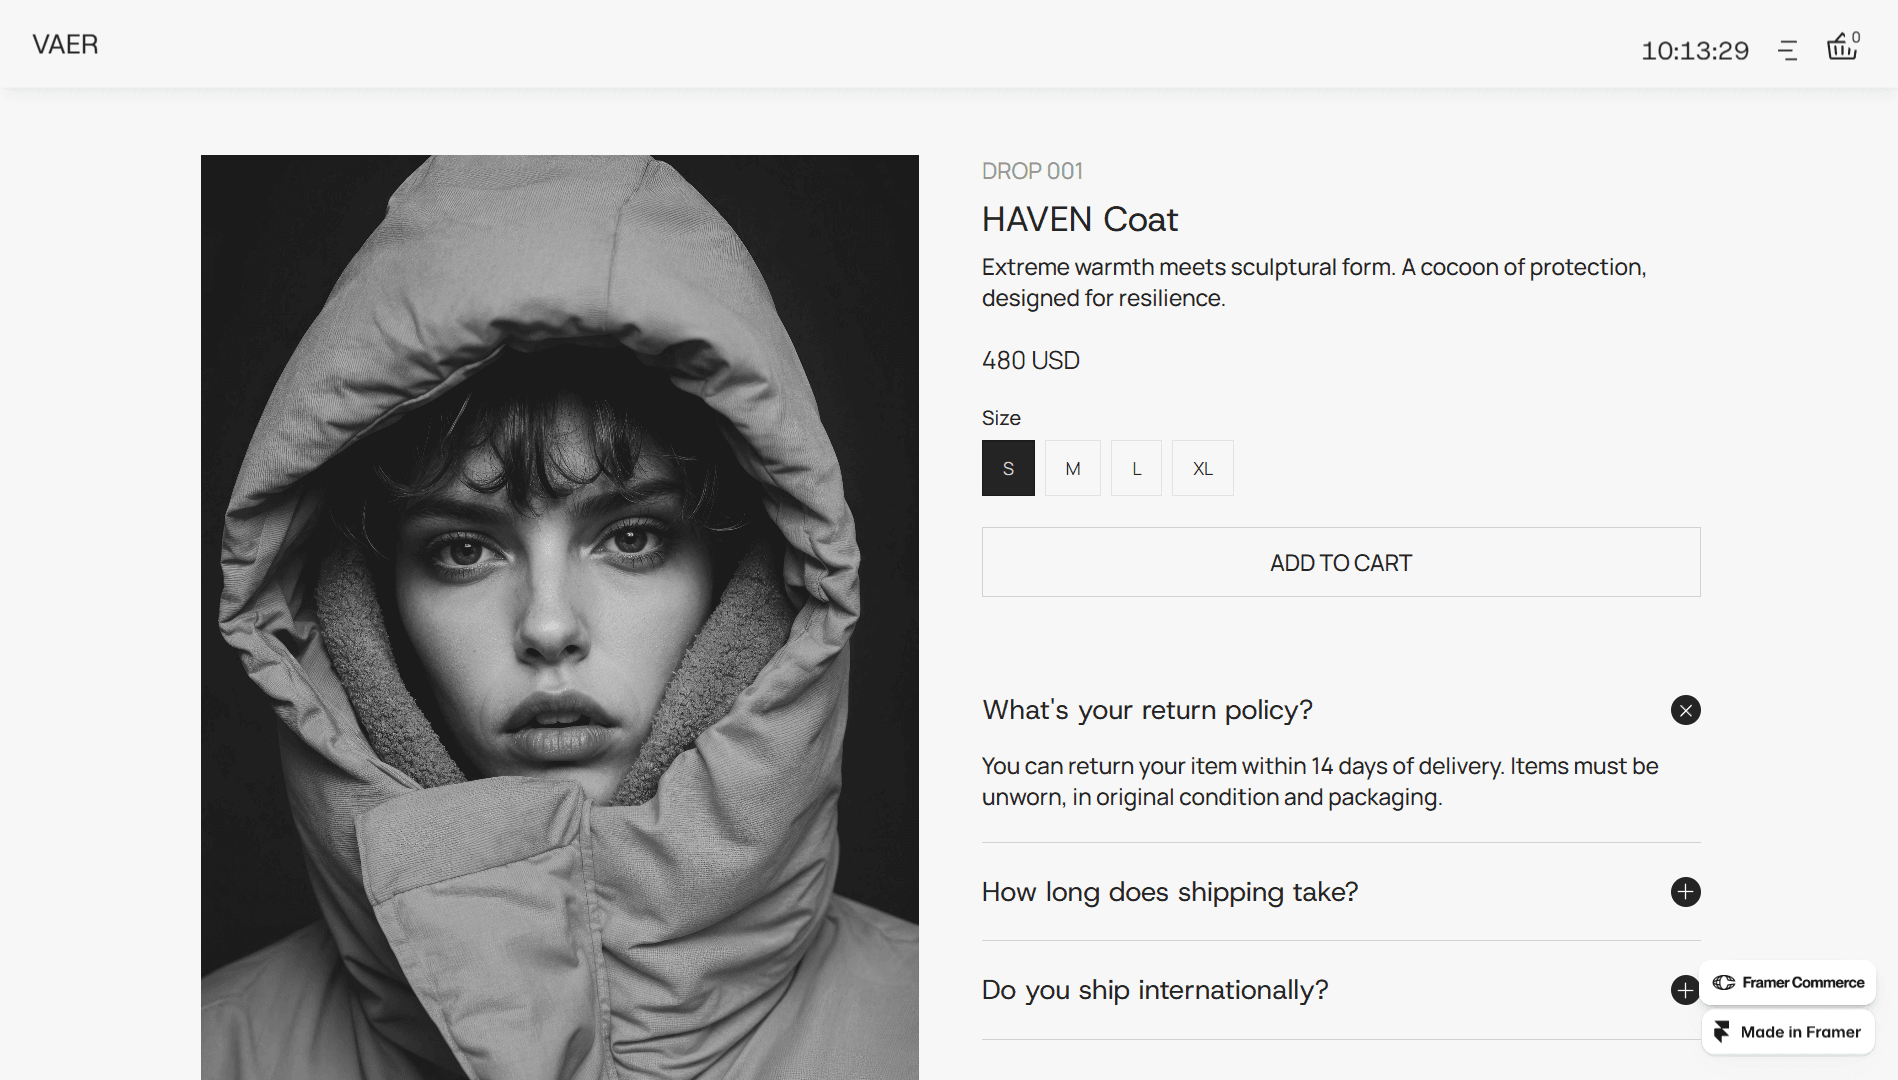Viewport: 1898px width, 1080px height.
Task: Select size XL
Action: 1202,468
